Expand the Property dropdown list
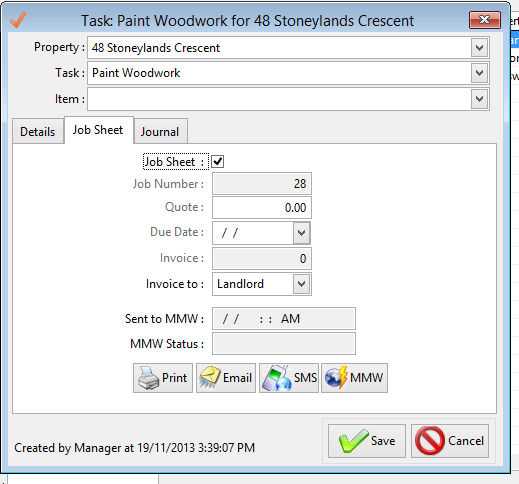 tap(479, 48)
